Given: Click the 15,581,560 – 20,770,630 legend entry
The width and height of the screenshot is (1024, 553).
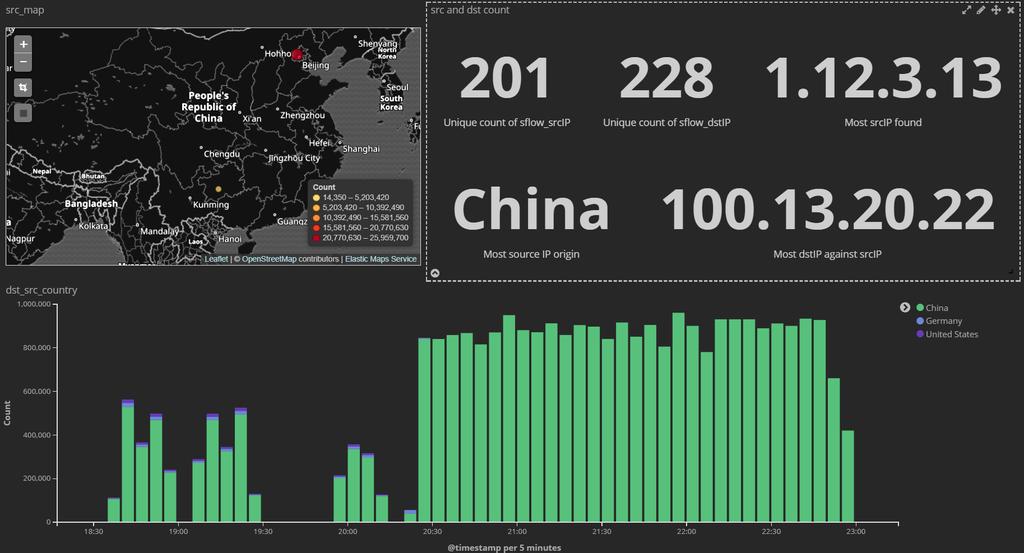Looking at the screenshot, I should 360,228.
